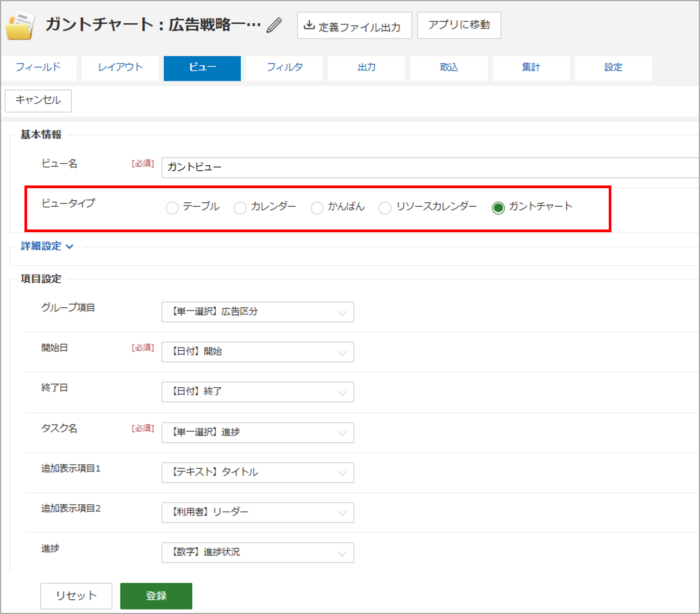Open the 追加表示項目2 dropdown
This screenshot has height=614, width=700.
[x=258, y=512]
